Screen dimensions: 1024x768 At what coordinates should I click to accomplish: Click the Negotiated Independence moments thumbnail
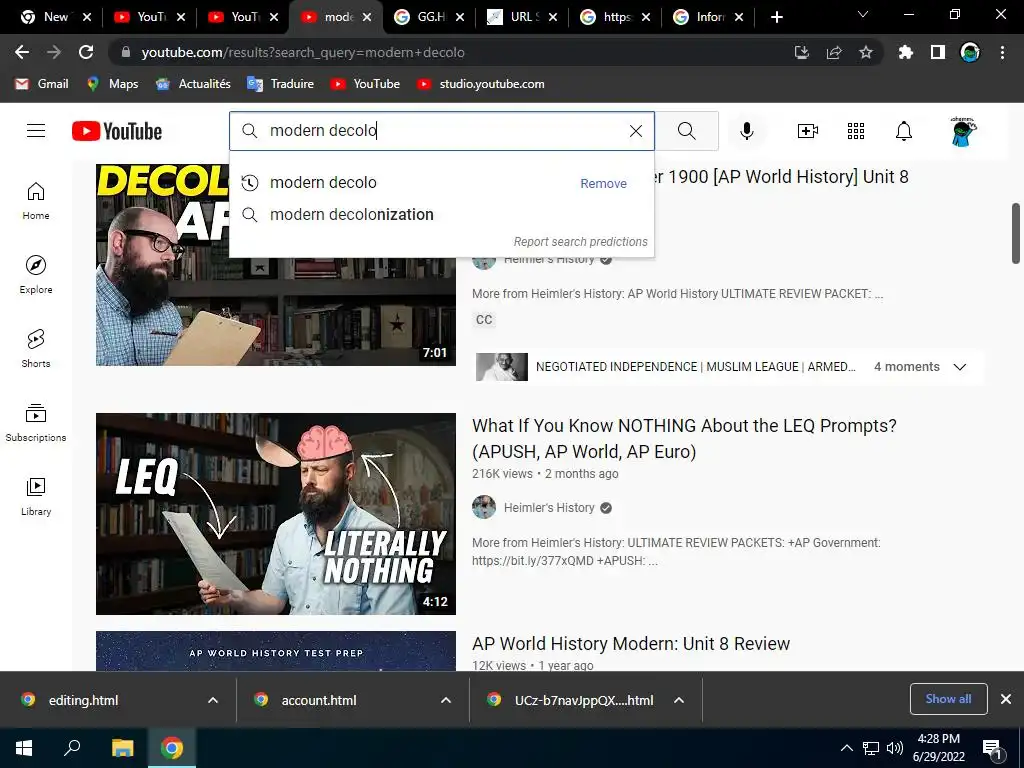click(x=502, y=367)
